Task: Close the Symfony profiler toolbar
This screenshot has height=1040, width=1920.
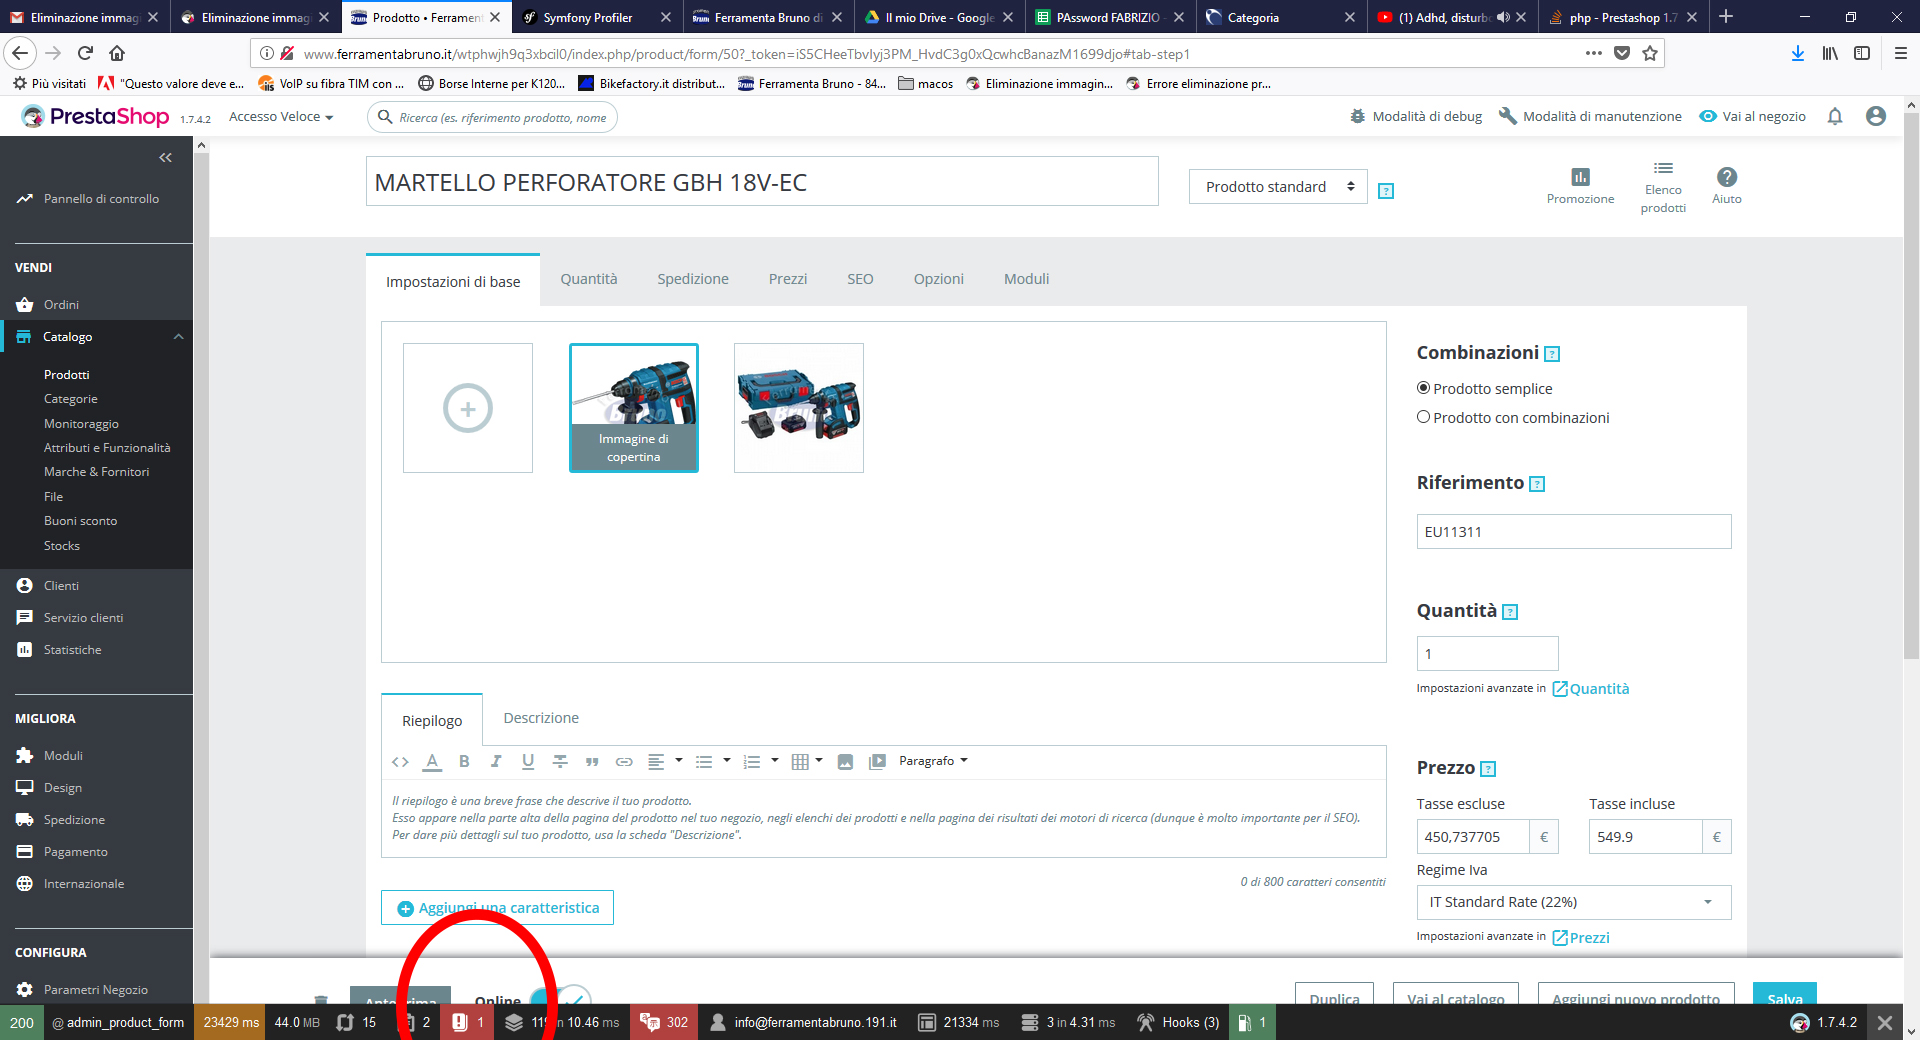Action: tap(1885, 1022)
